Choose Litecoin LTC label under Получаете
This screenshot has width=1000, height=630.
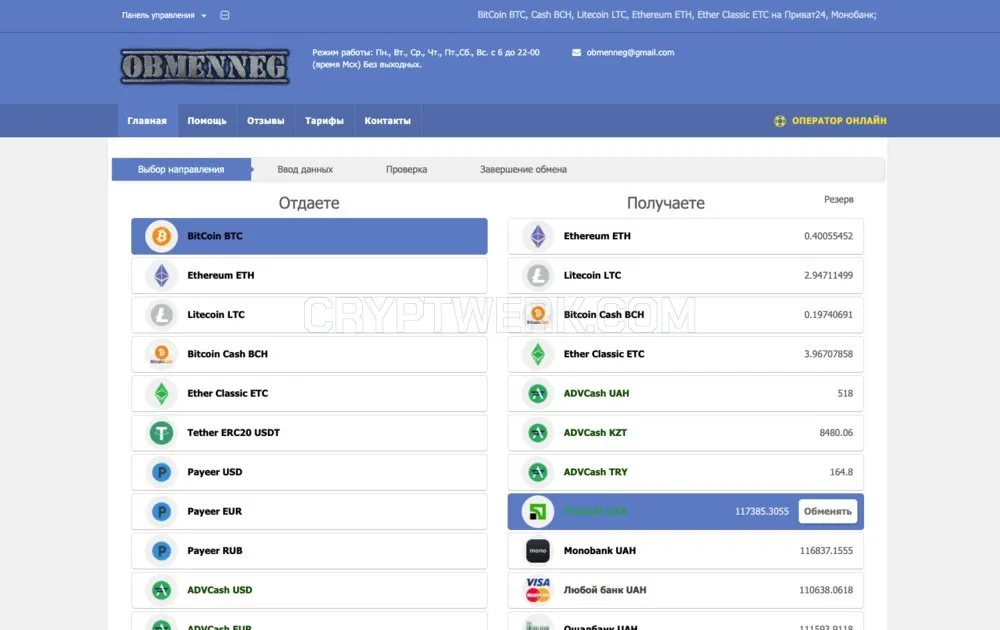(592, 275)
